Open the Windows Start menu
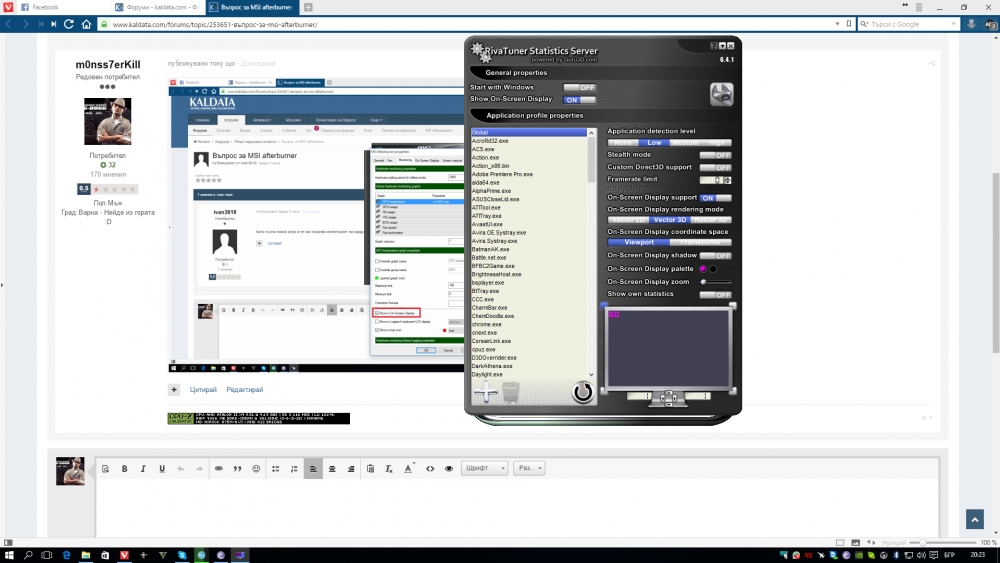 [x=9, y=555]
